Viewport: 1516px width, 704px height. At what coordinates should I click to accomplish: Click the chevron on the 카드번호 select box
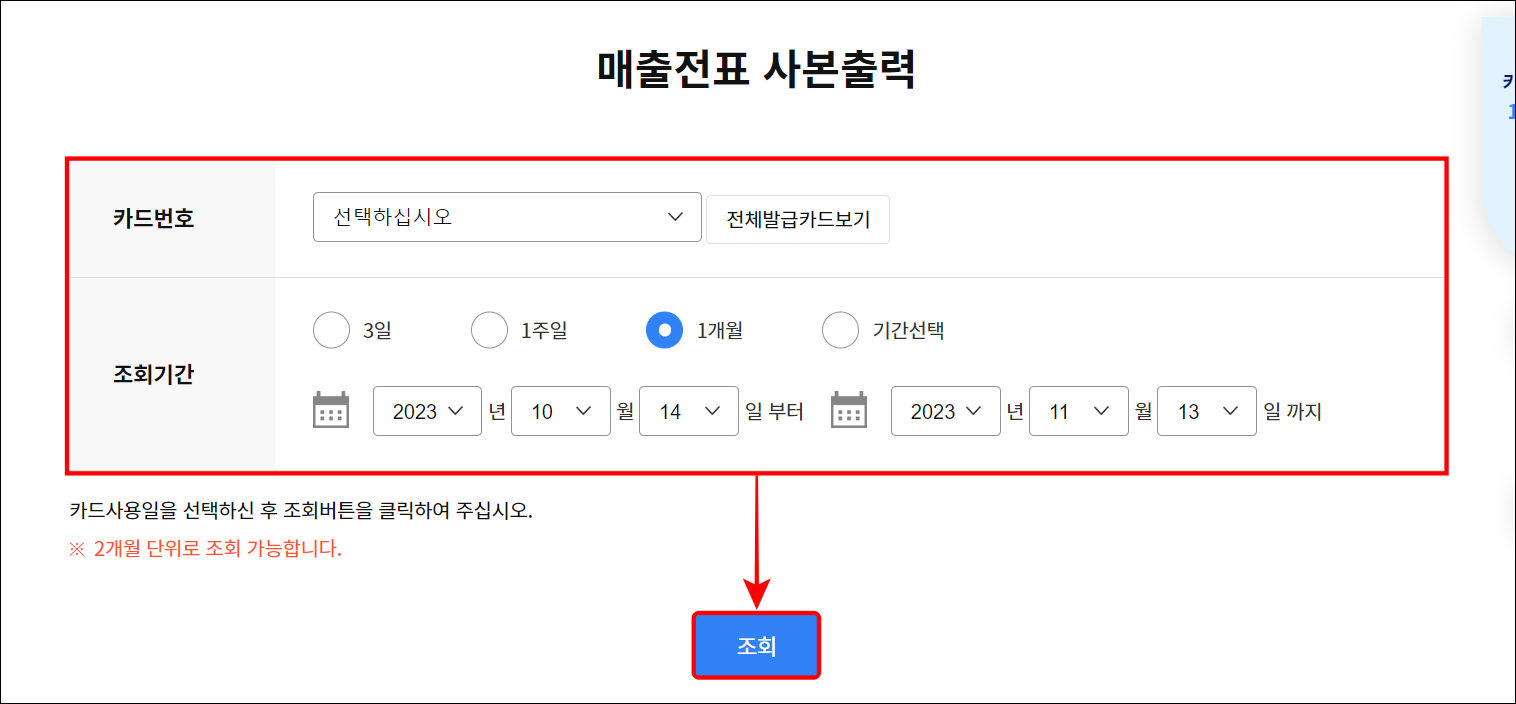[676, 216]
